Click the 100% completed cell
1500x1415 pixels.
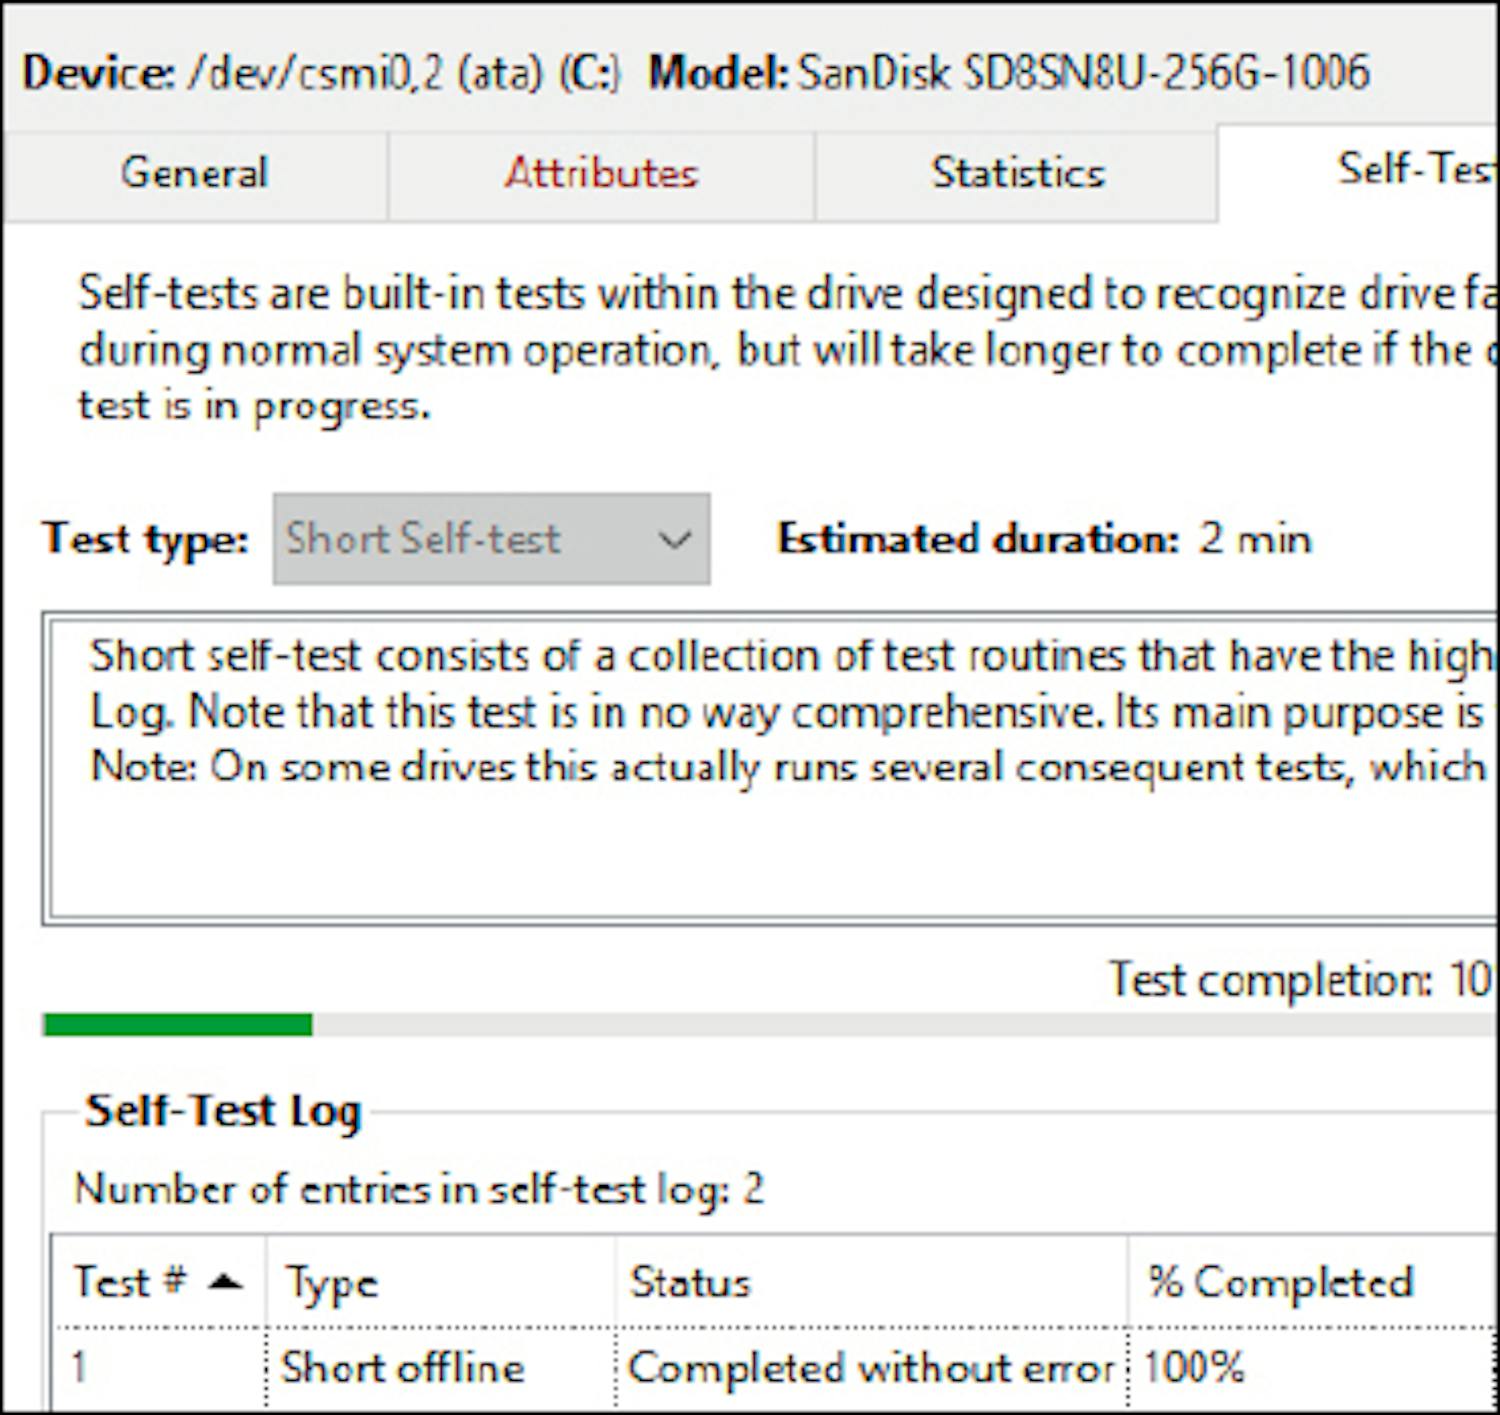coord(1193,1367)
